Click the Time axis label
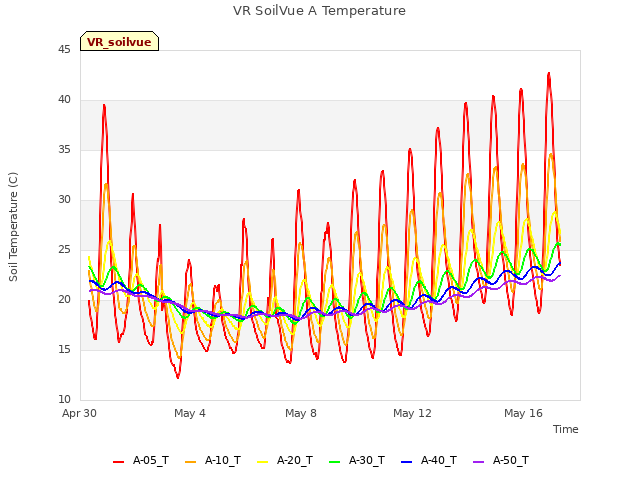The image size is (640, 480). coord(566,429)
